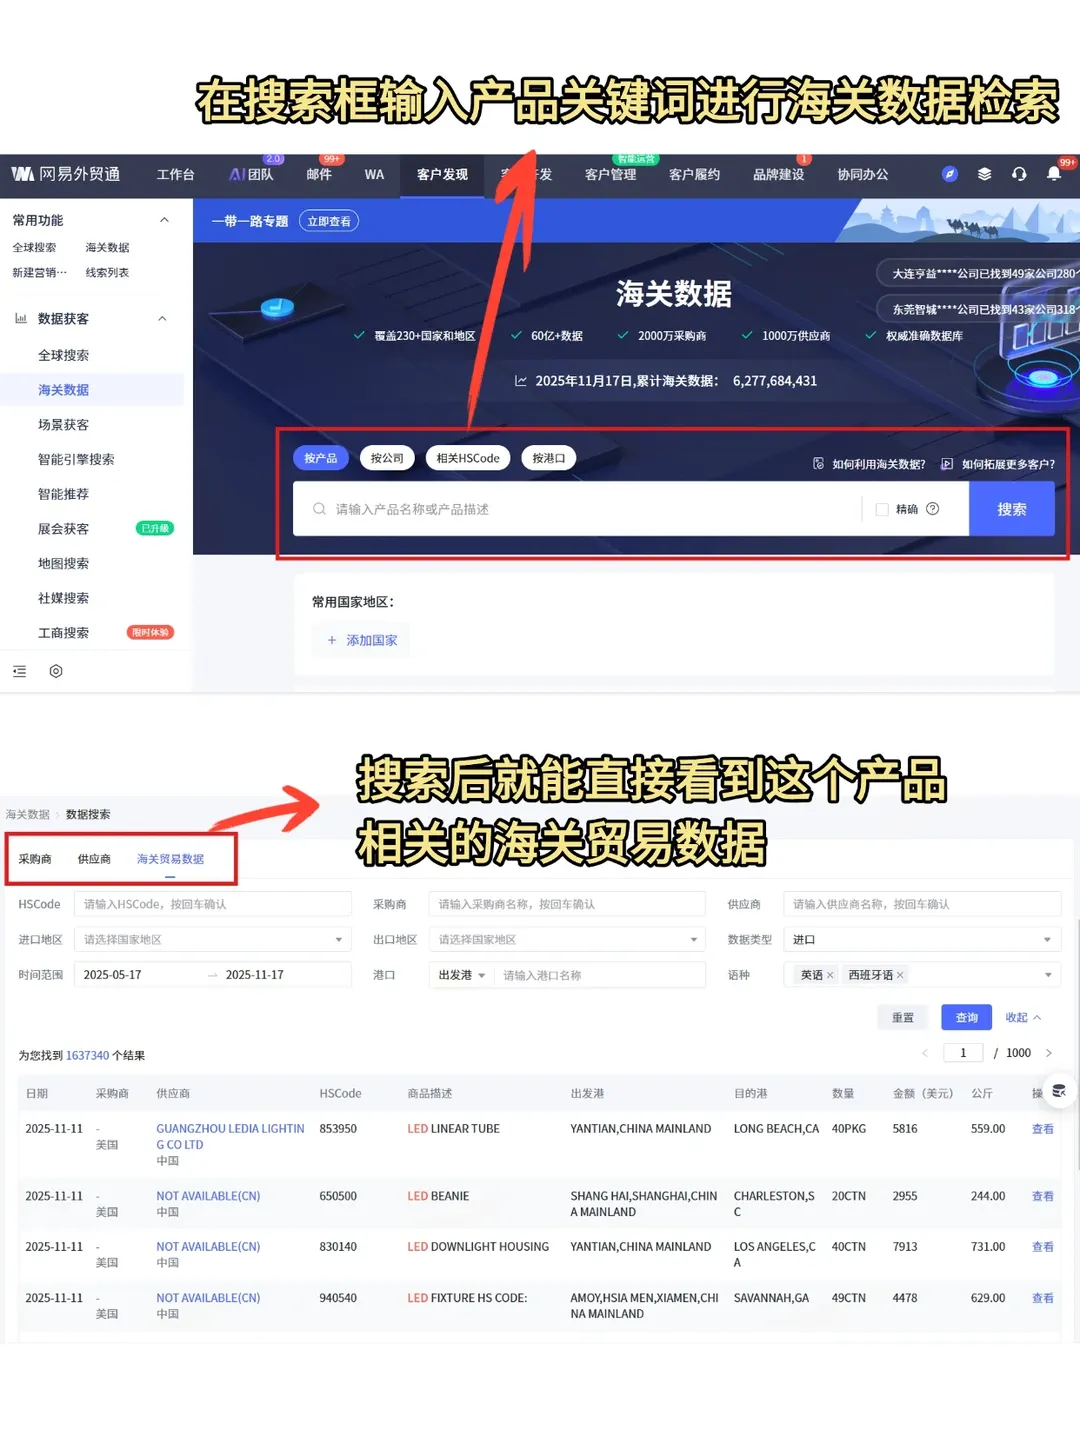Enable the 精确 search checkbox
Image resolution: width=1080 pixels, height=1443 pixels.
point(881,509)
